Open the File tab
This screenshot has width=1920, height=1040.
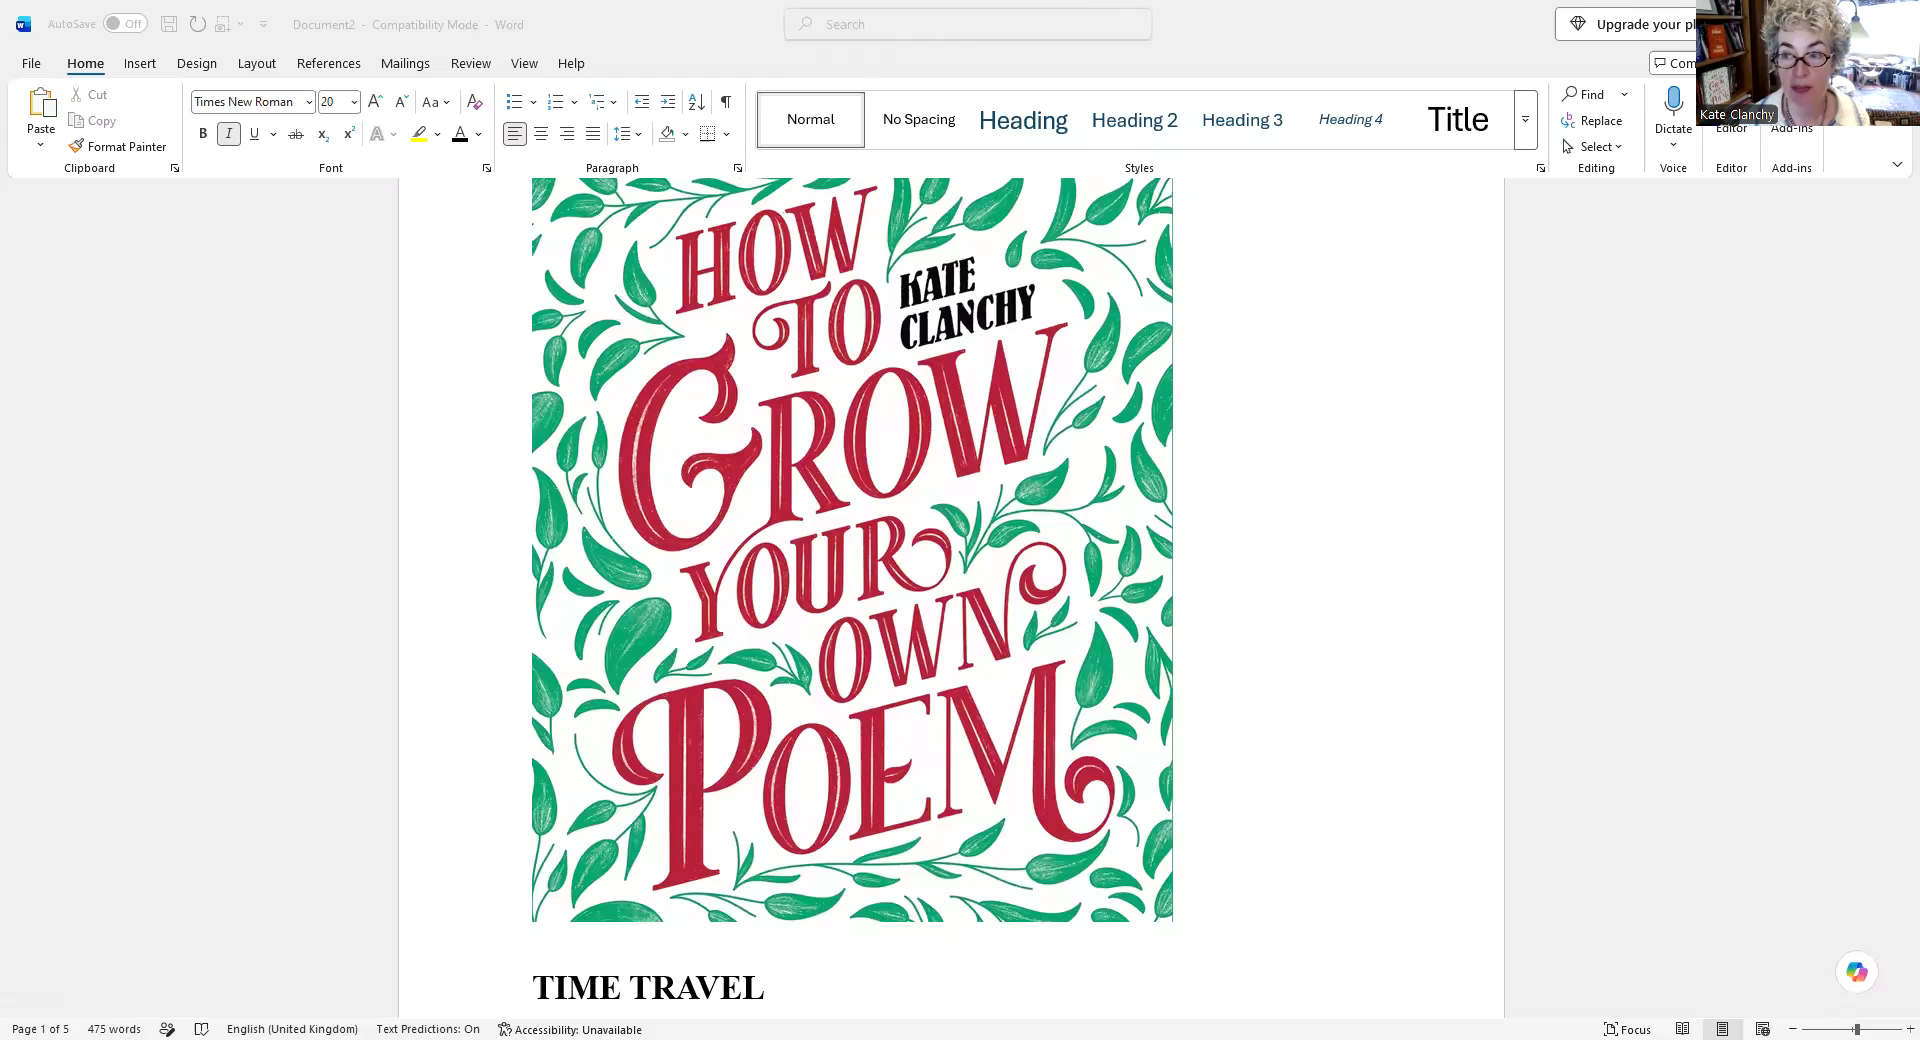click(x=31, y=63)
